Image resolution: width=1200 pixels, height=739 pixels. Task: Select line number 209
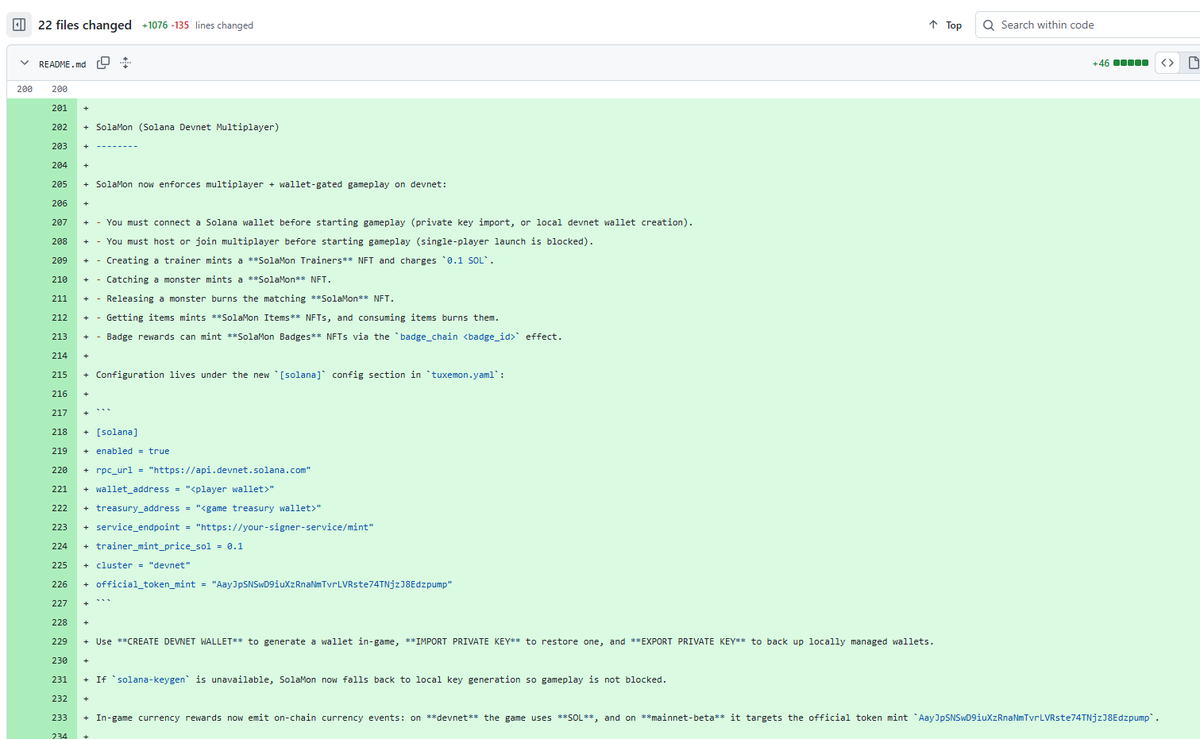pyautogui.click(x=59, y=260)
